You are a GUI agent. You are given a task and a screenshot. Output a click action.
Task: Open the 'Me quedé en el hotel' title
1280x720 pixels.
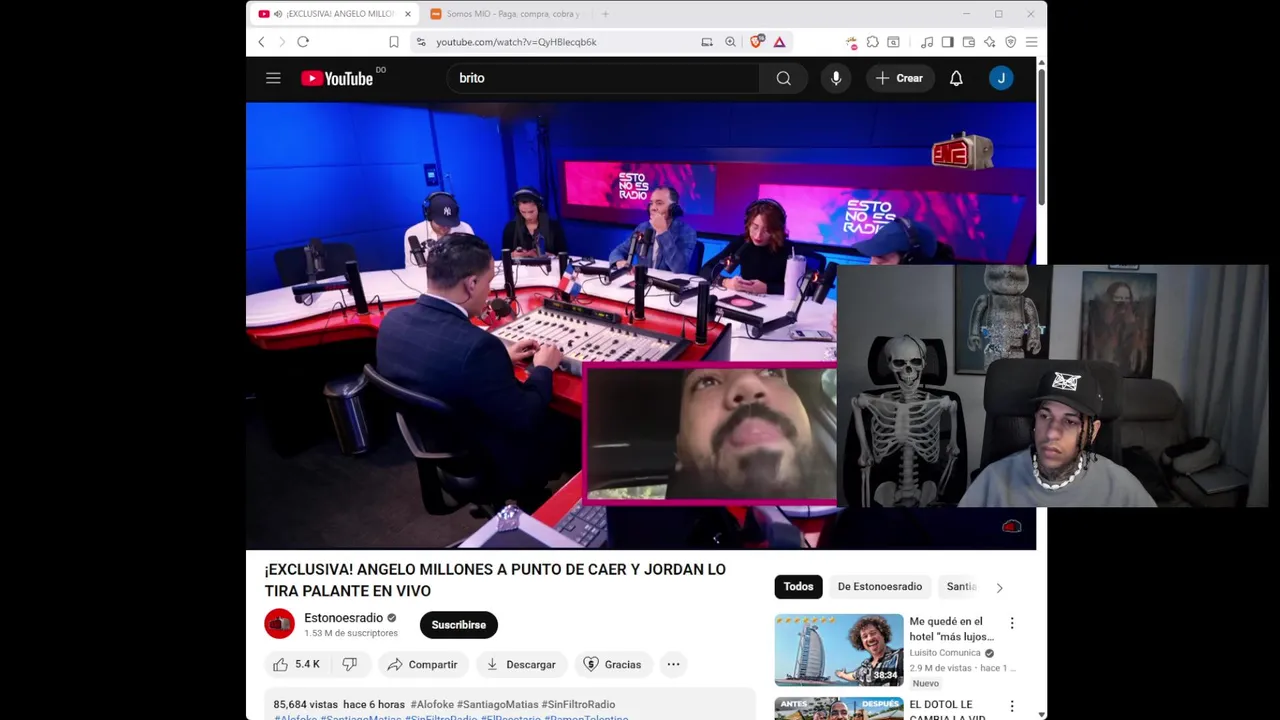(x=951, y=629)
